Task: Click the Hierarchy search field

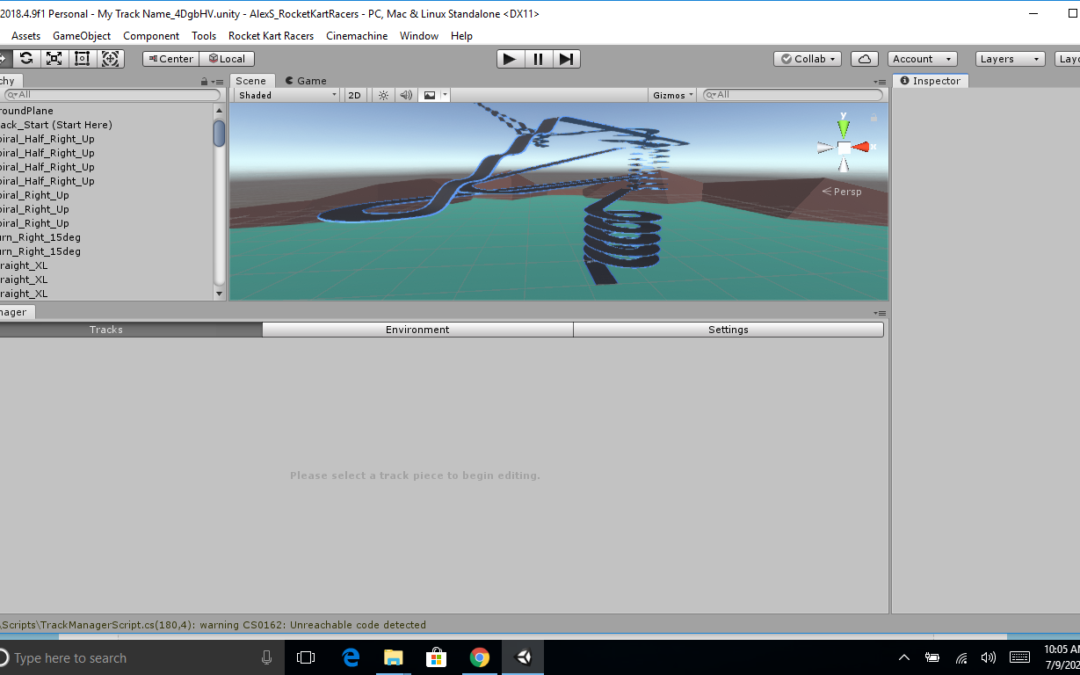Action: [112, 95]
